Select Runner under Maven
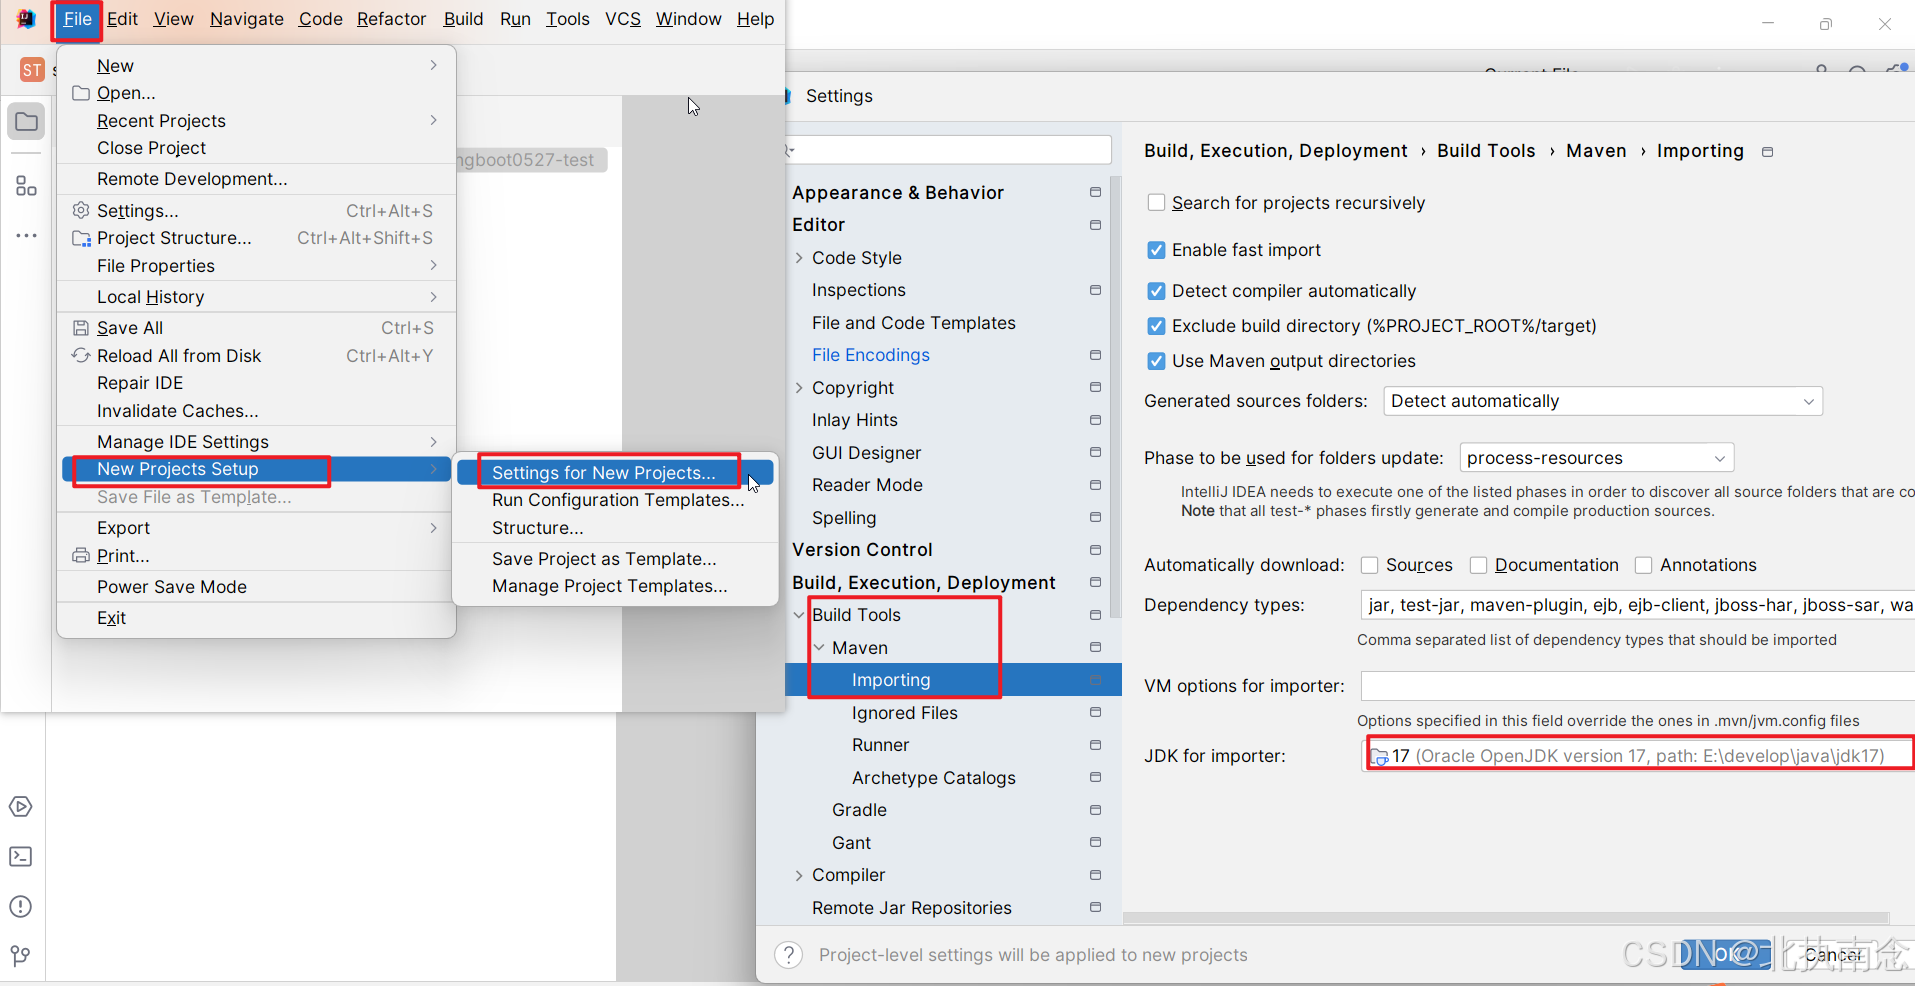The image size is (1915, 986). pos(880,745)
